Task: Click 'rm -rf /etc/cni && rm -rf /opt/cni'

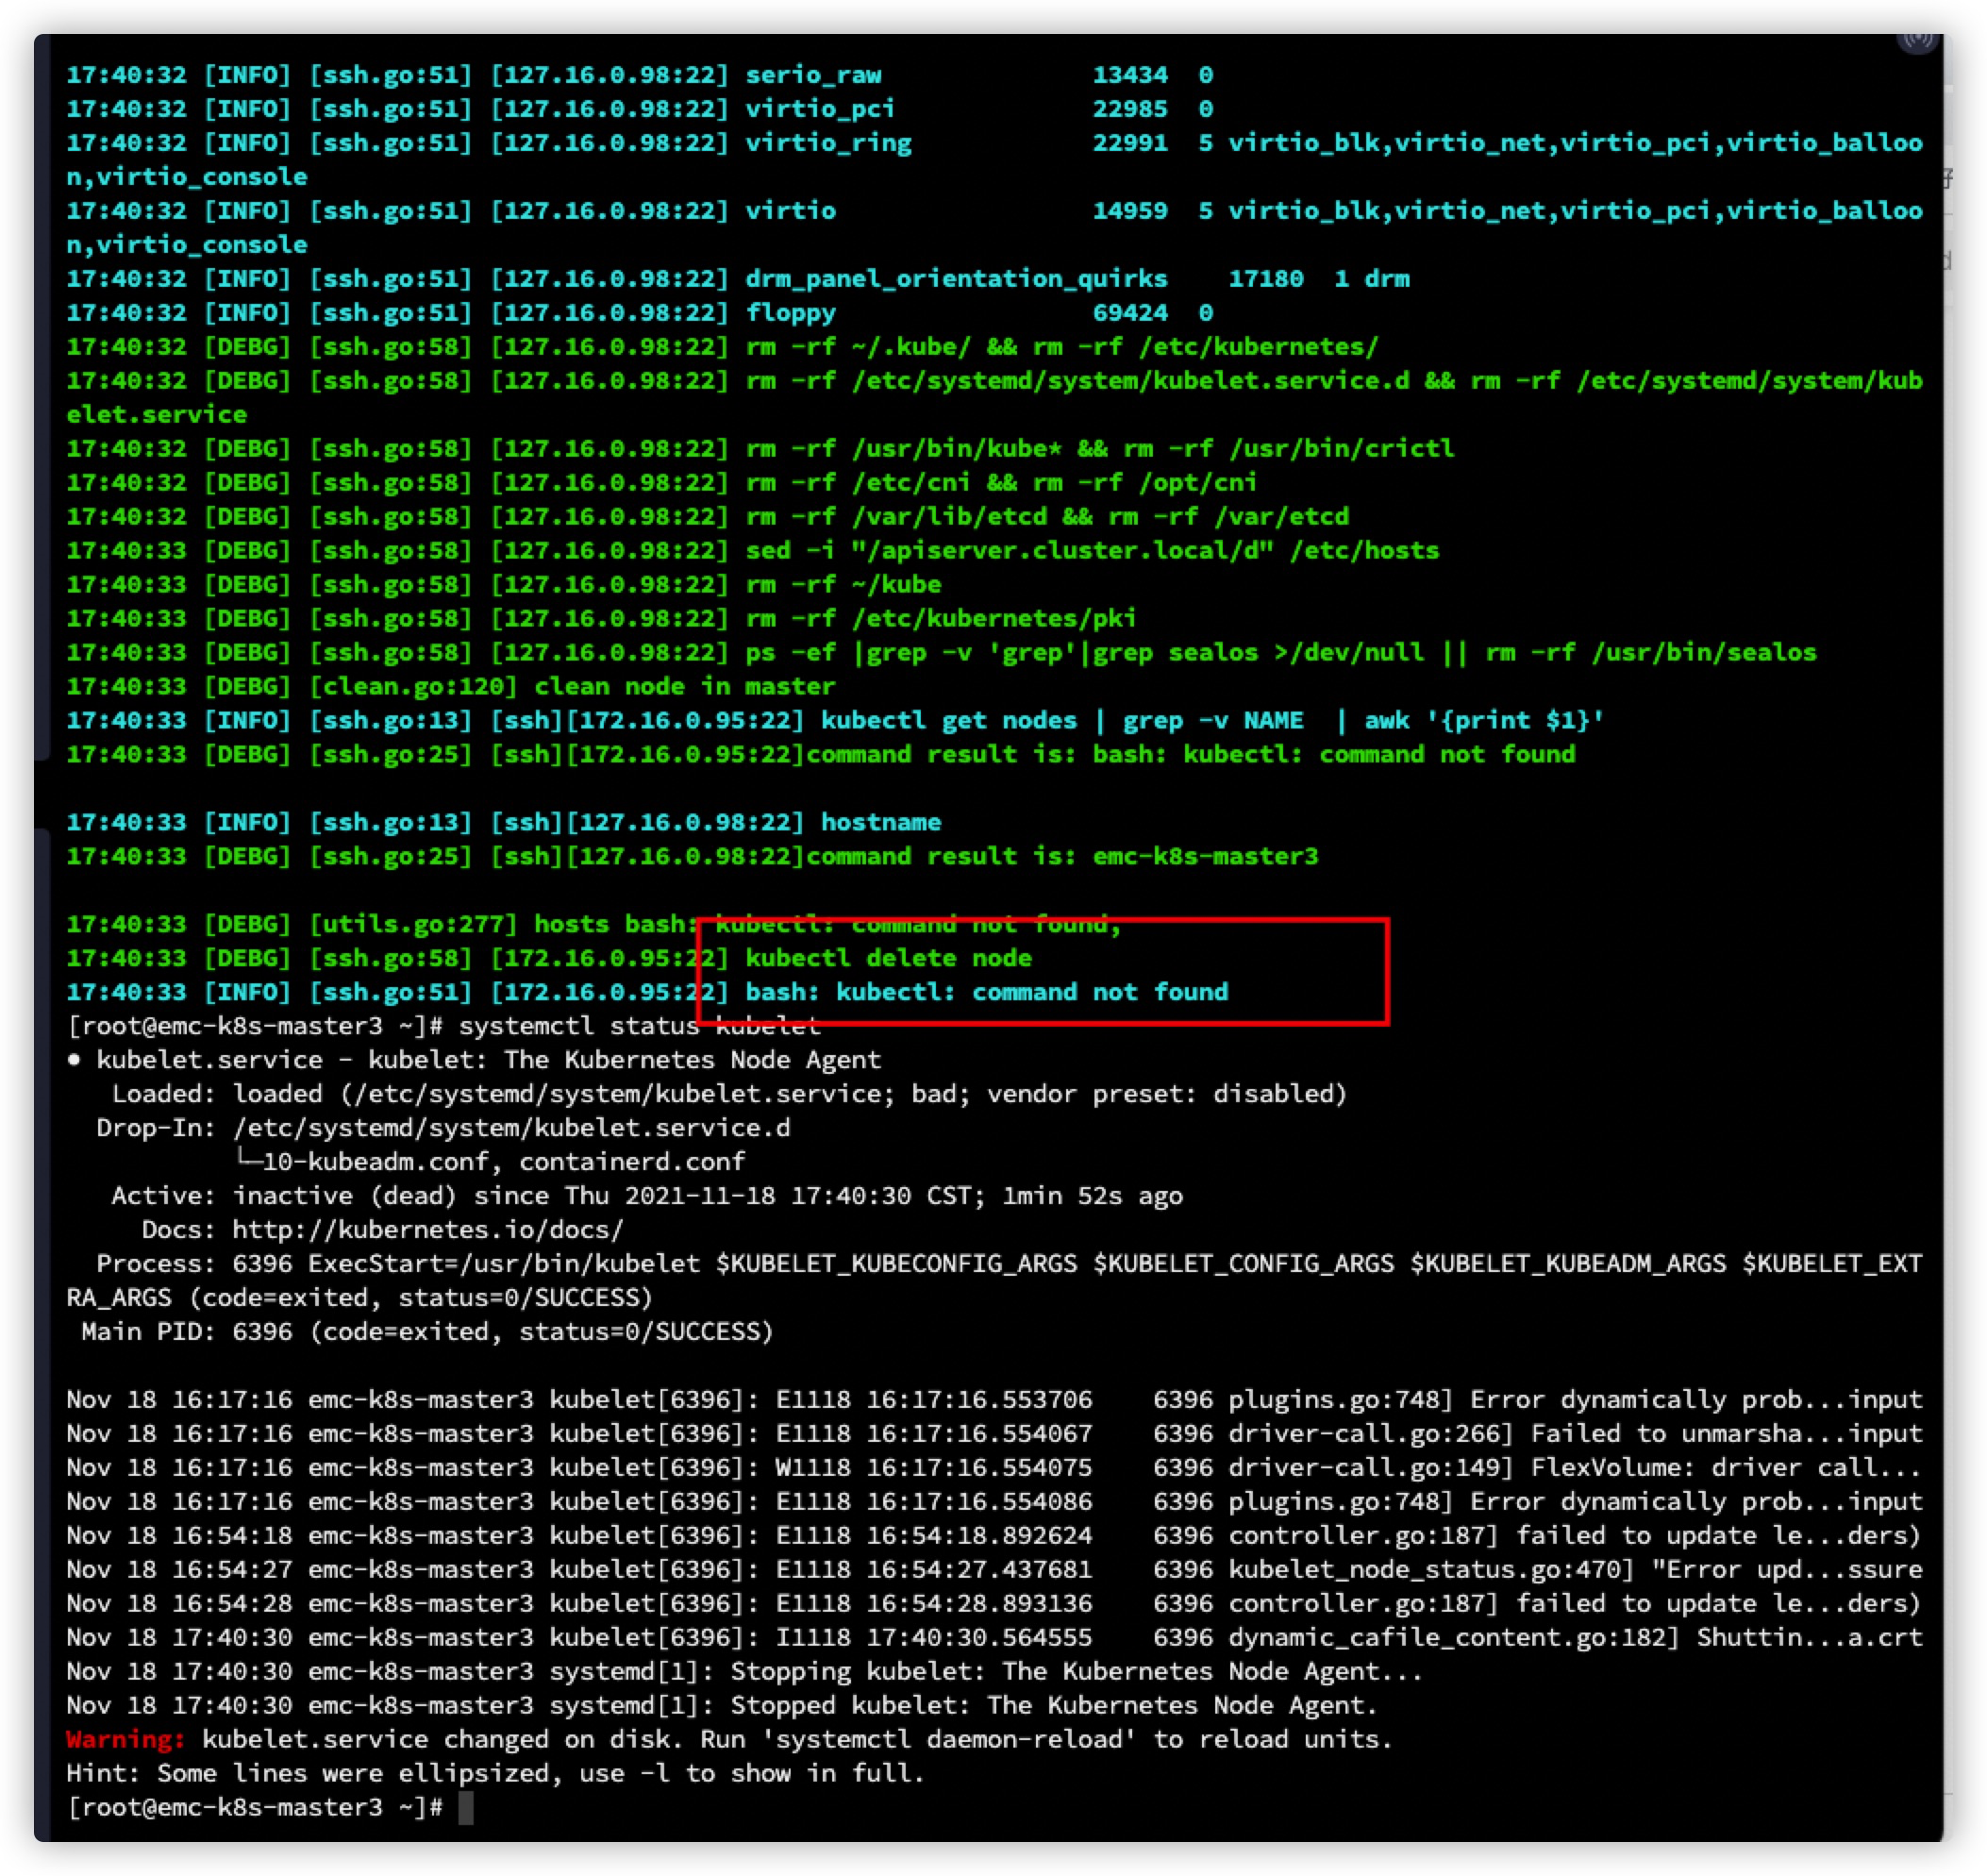Action: pyautogui.click(x=1000, y=483)
